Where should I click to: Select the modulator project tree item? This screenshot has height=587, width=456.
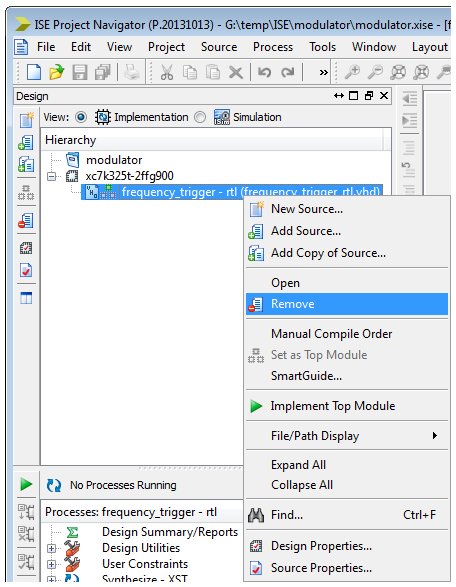(x=114, y=160)
